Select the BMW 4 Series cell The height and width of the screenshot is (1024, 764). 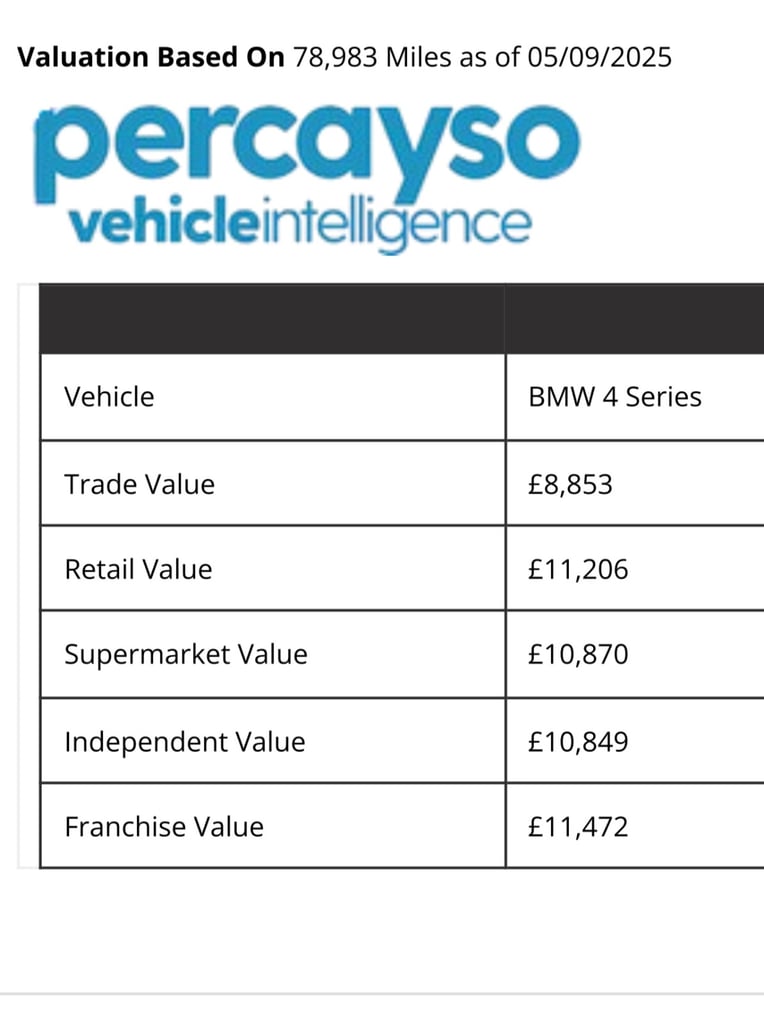(x=615, y=397)
